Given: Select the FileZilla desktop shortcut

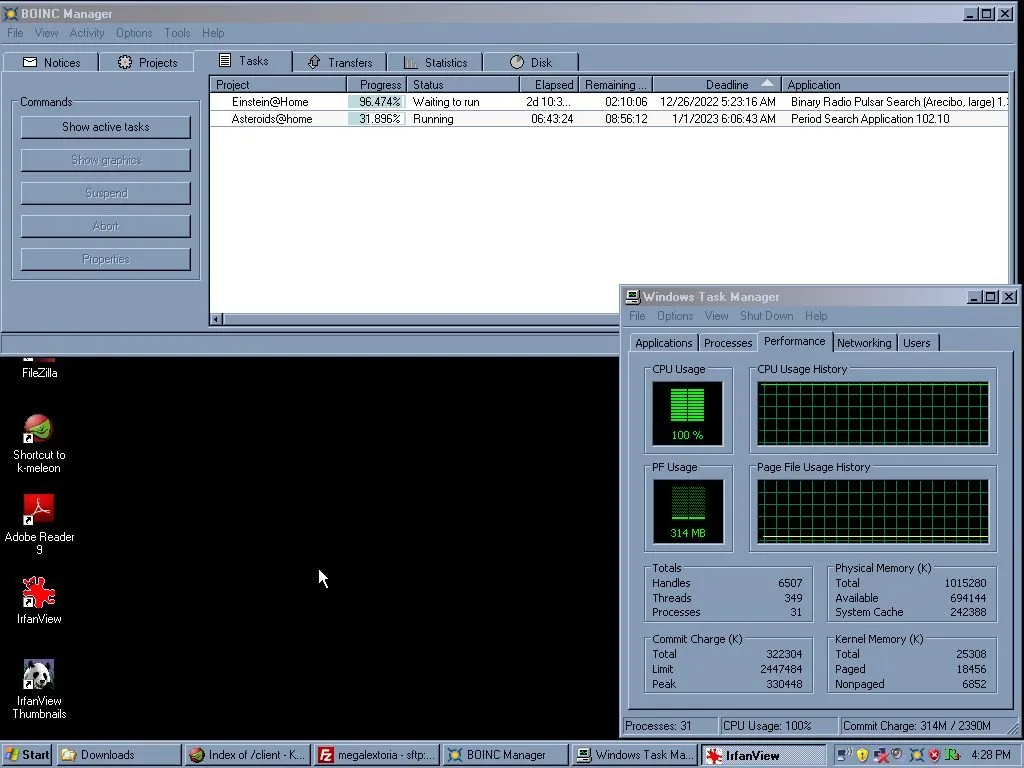Looking at the screenshot, I should coord(39,372).
